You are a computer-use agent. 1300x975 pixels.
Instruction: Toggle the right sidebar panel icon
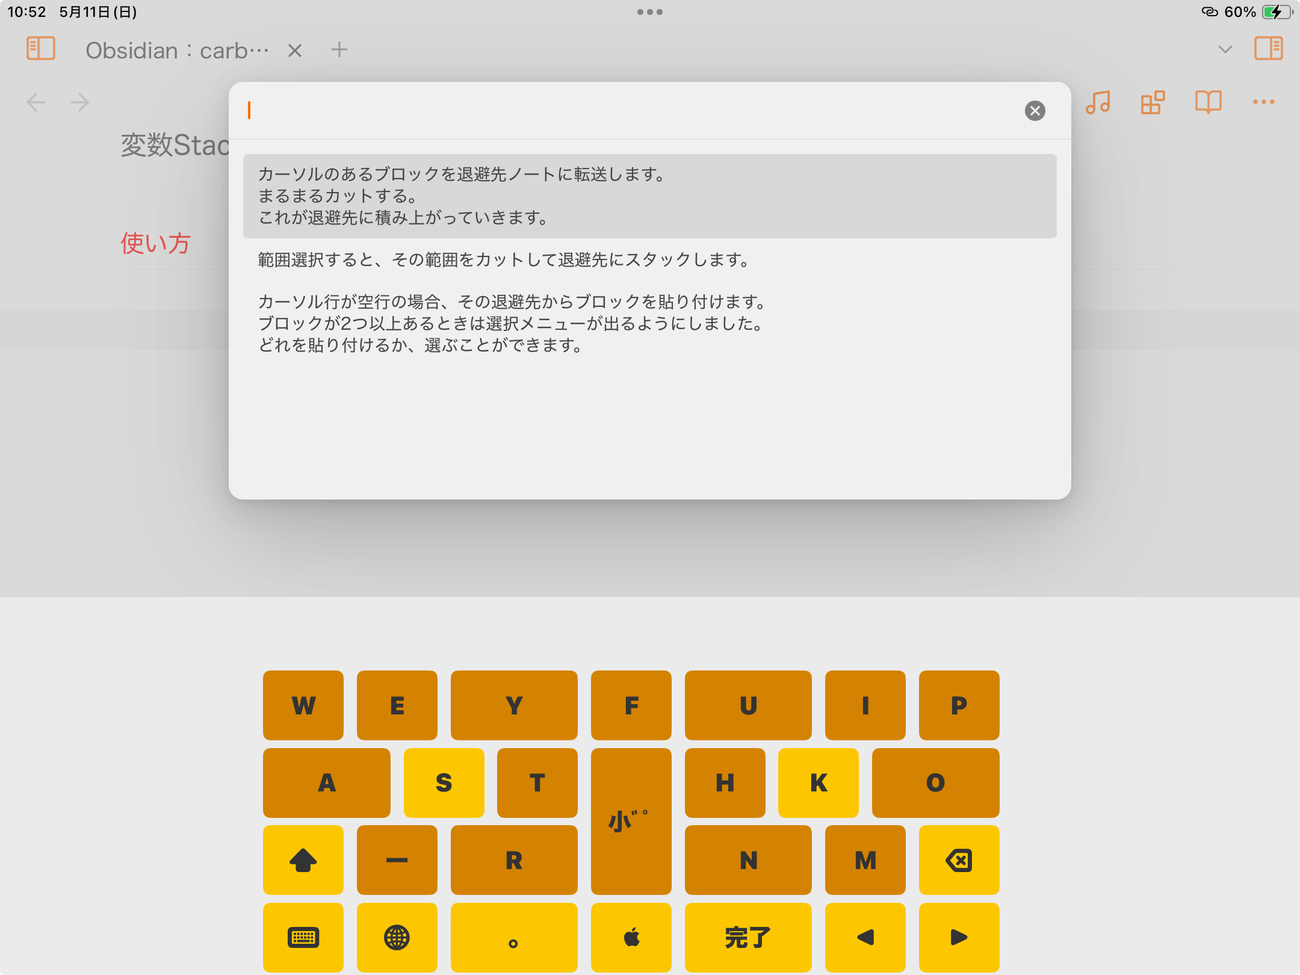click(x=1268, y=48)
